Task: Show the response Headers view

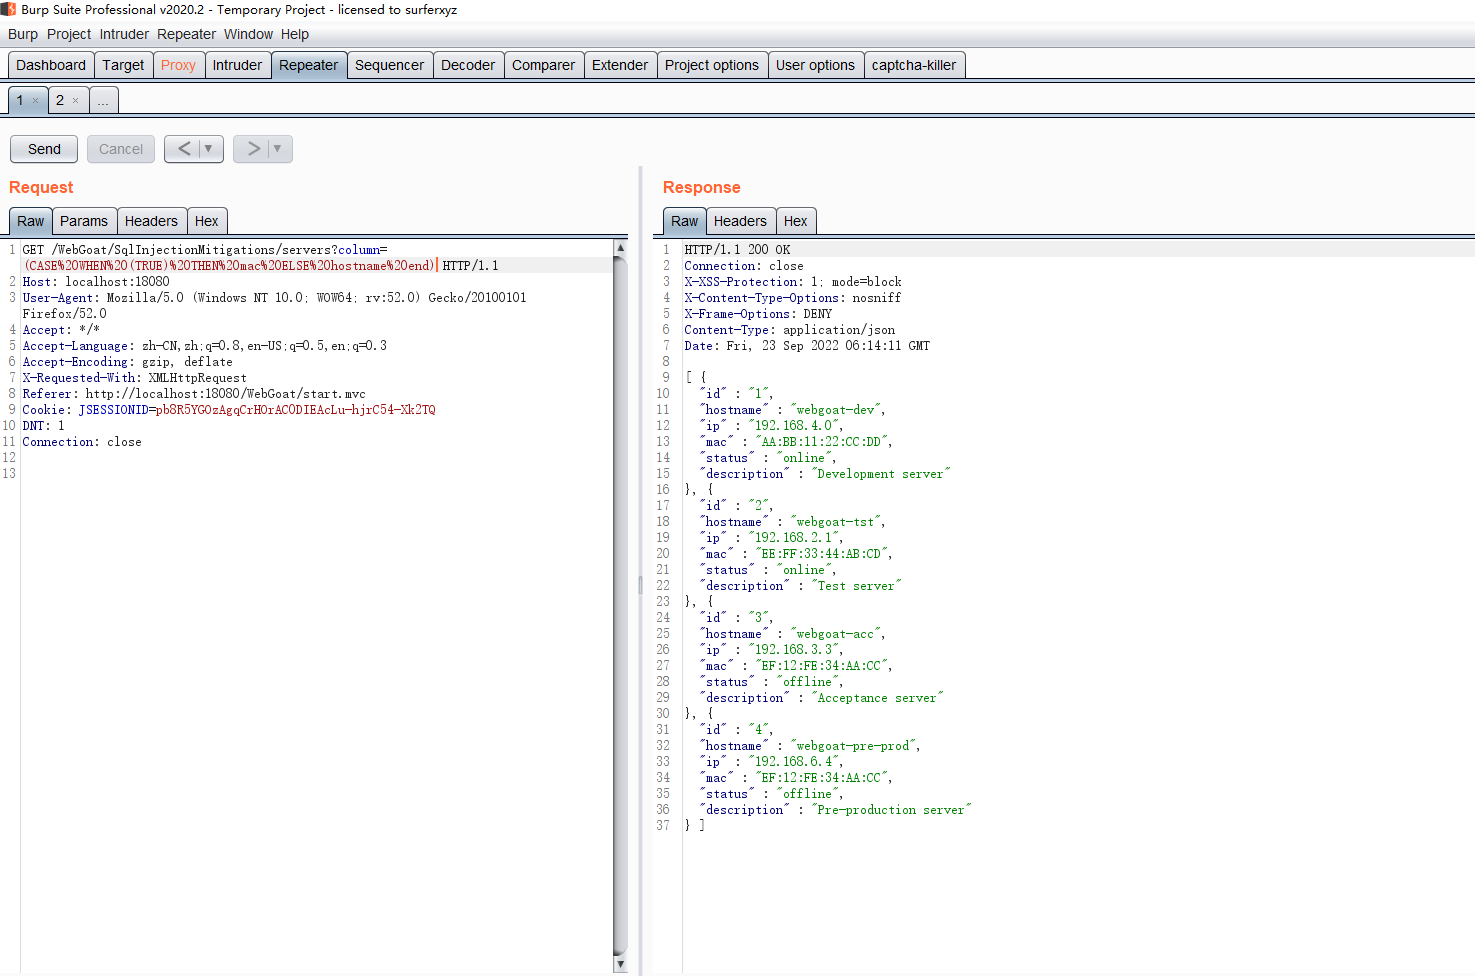Action: click(740, 221)
